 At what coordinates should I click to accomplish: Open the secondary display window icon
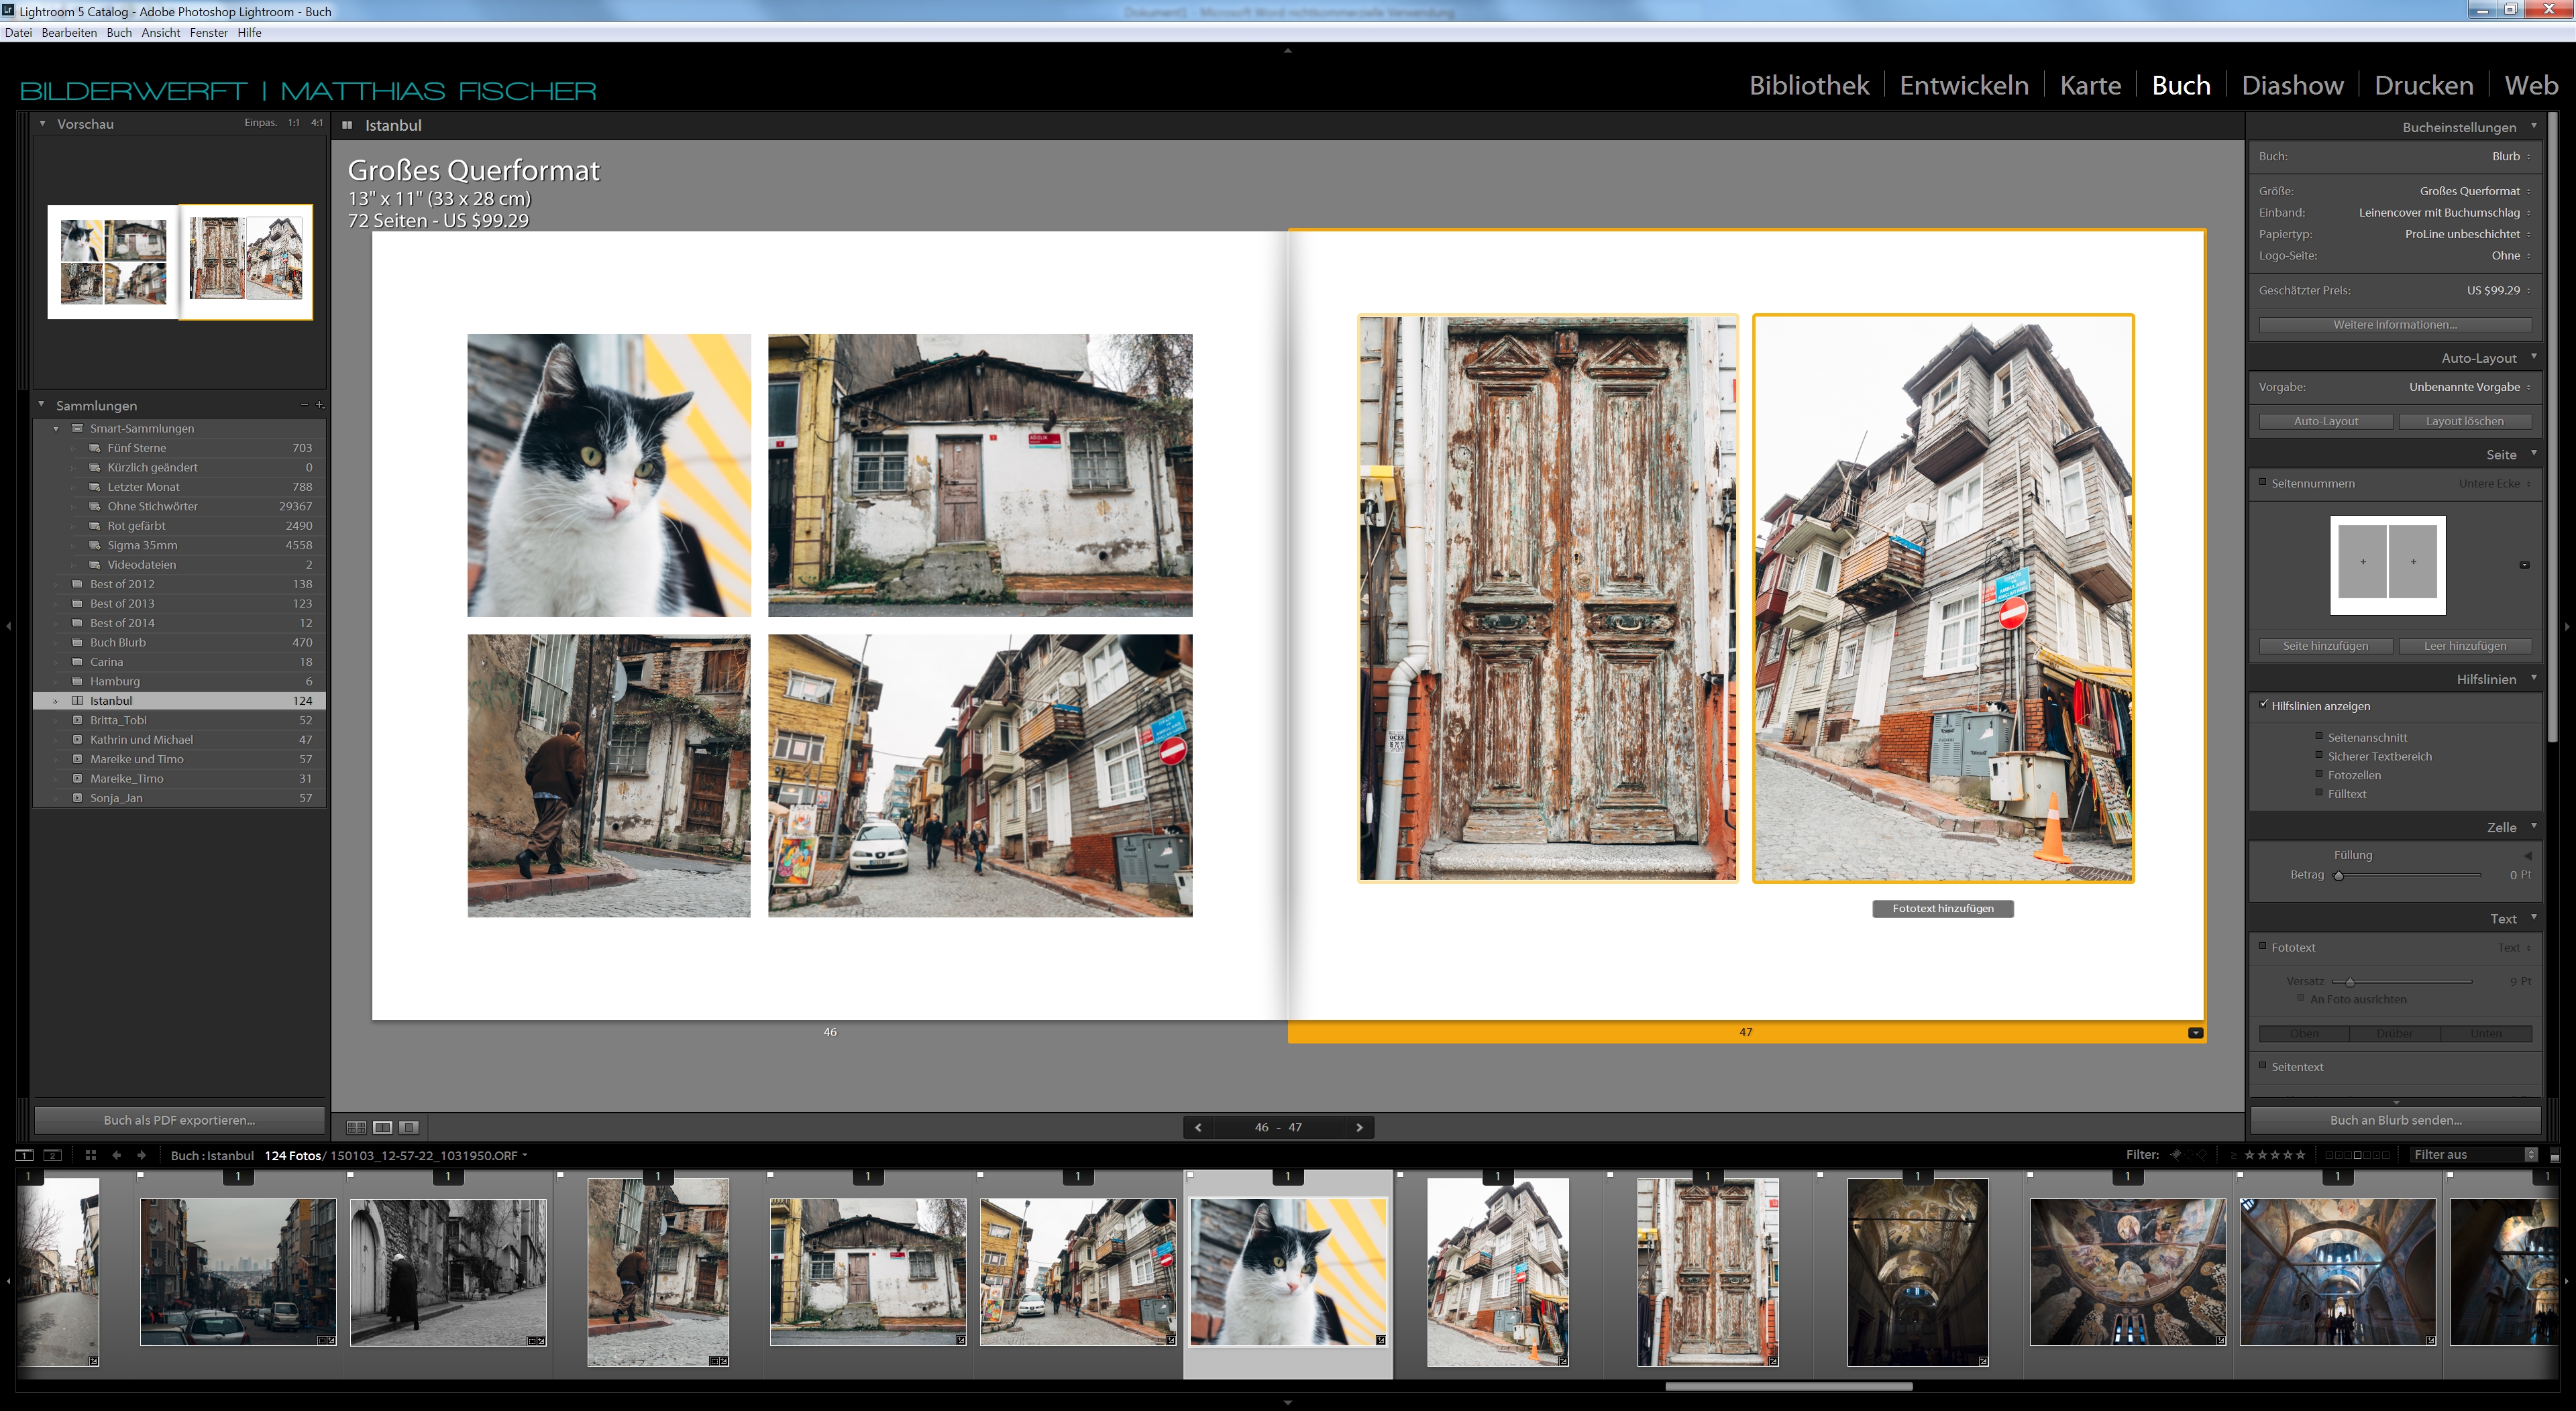[x=52, y=1156]
